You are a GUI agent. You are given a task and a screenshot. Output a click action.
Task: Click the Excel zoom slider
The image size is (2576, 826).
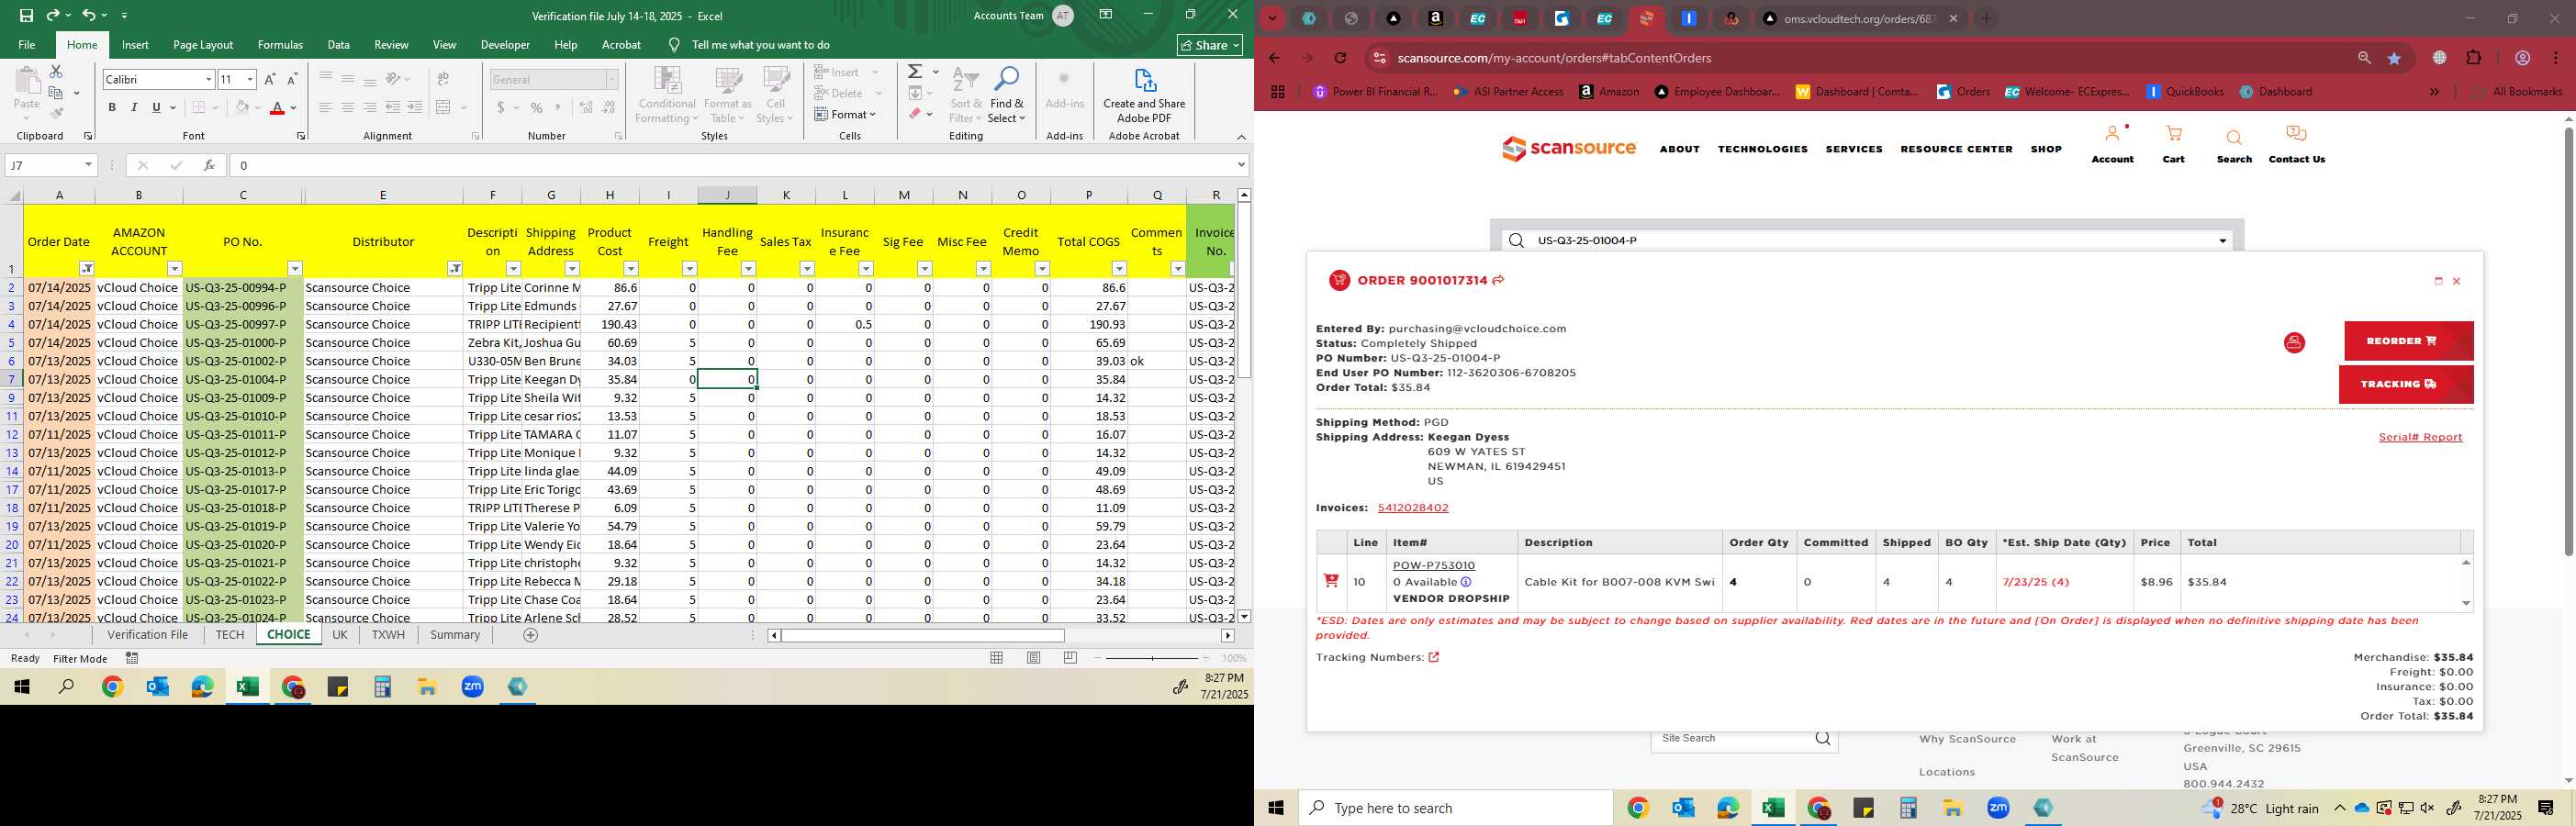pyautogui.click(x=1152, y=658)
